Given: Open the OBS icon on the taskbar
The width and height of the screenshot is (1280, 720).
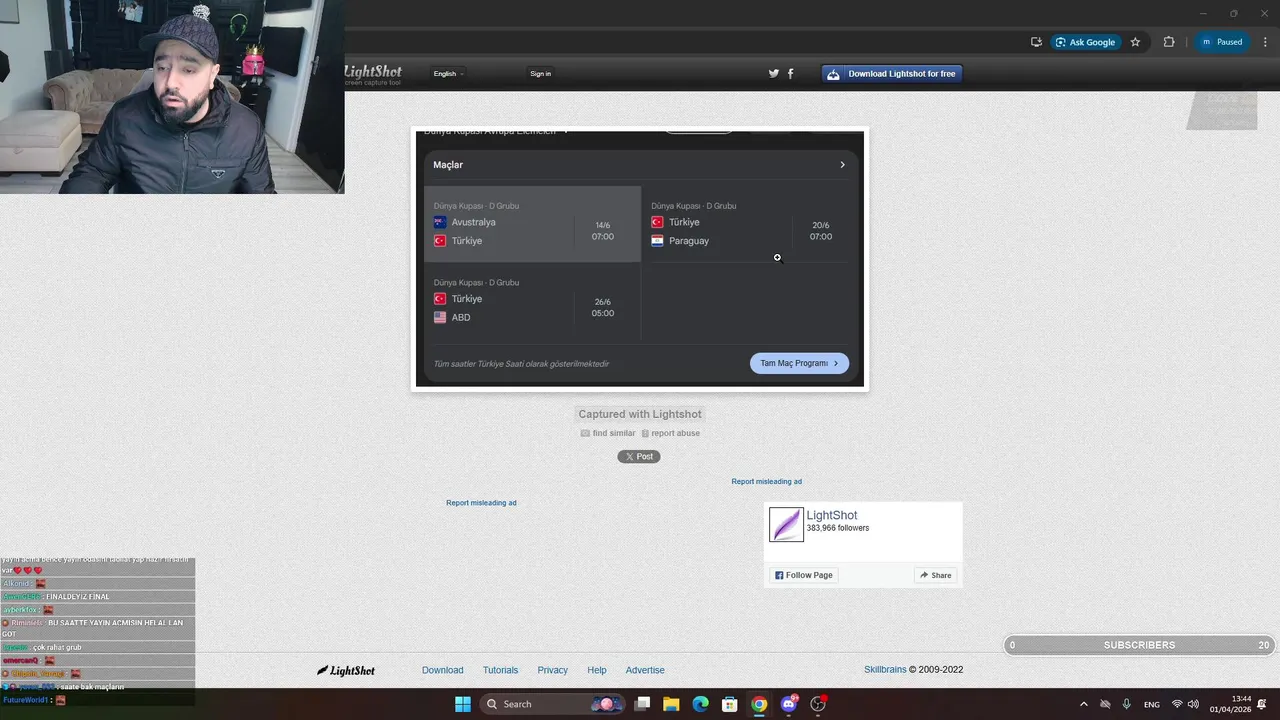Looking at the screenshot, I should coord(818,704).
